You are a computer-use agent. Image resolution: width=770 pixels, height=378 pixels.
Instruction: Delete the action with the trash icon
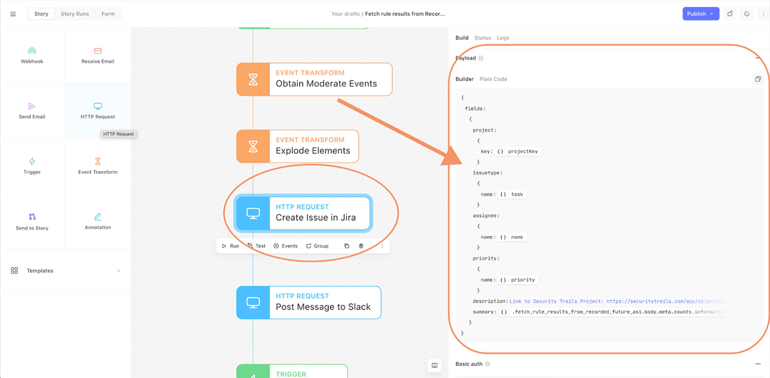pos(361,246)
